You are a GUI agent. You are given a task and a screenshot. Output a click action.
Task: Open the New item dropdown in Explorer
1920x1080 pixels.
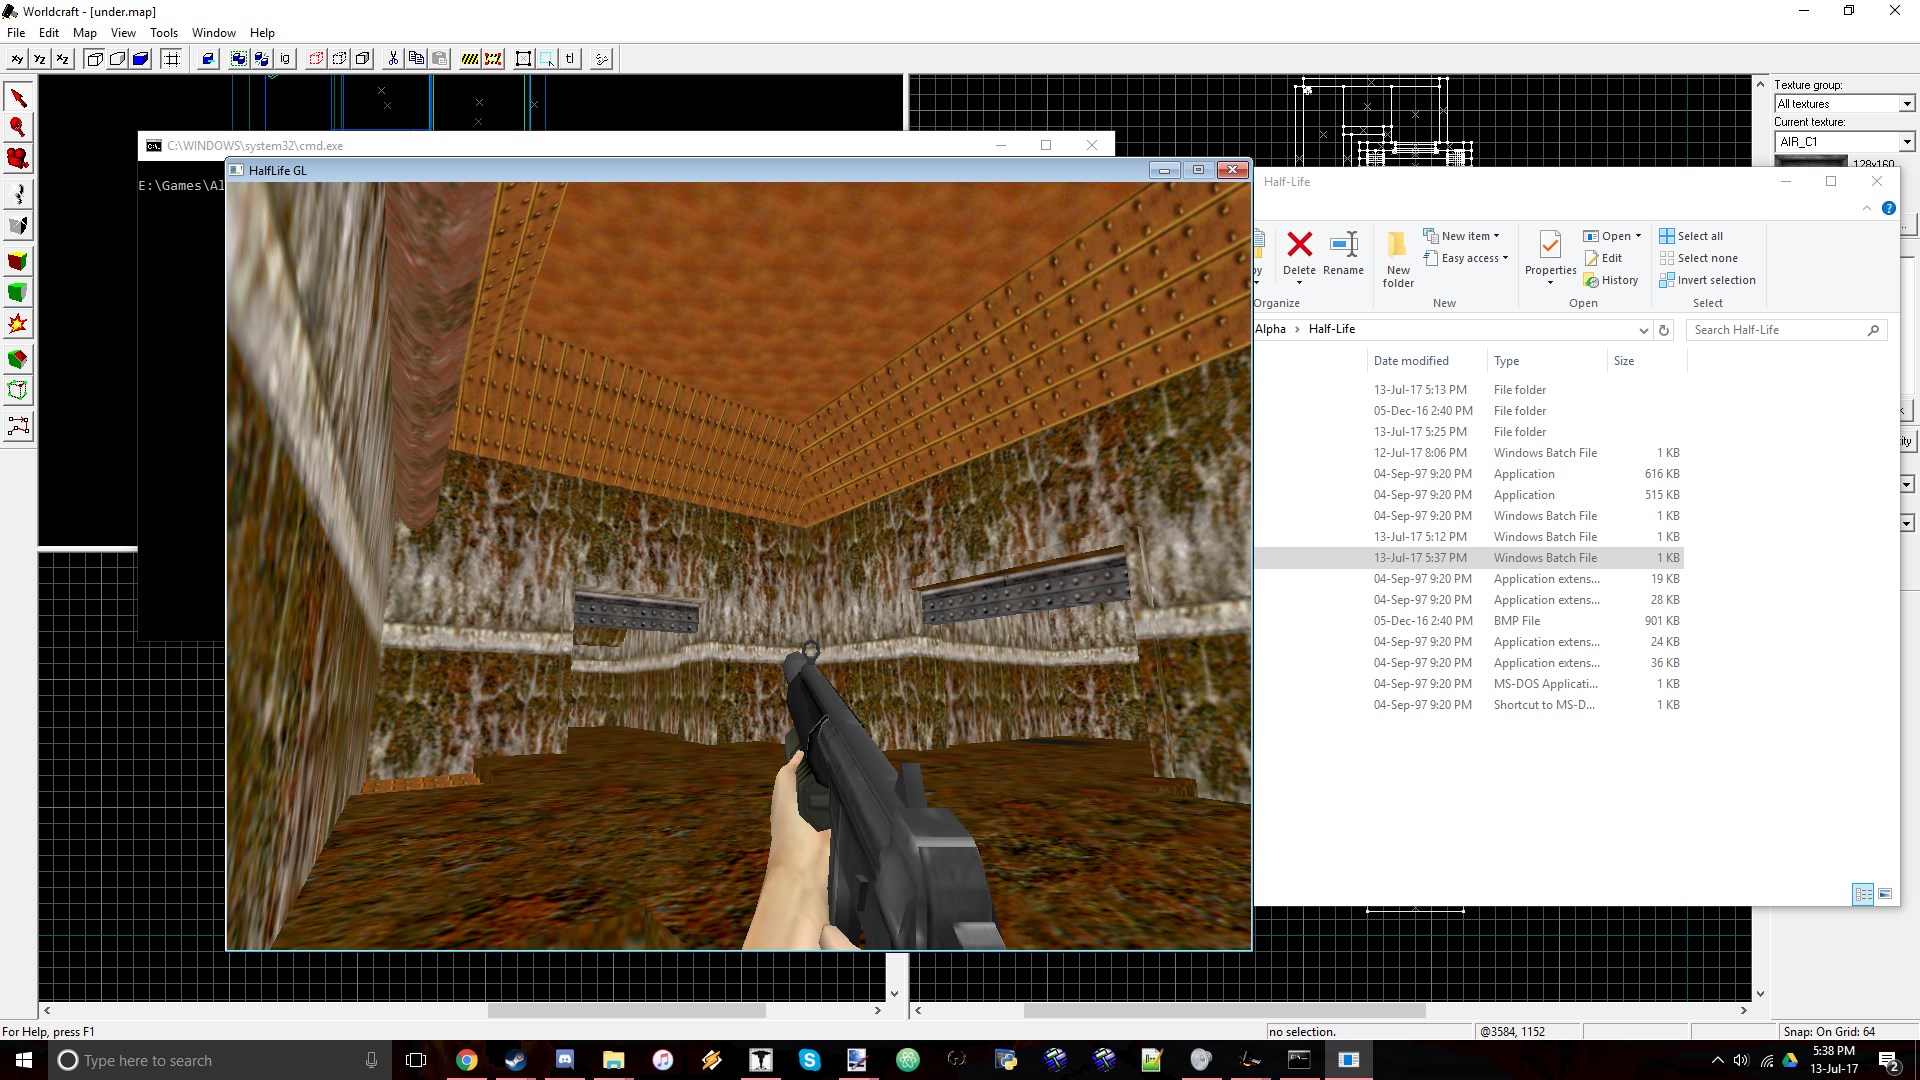pyautogui.click(x=1461, y=236)
